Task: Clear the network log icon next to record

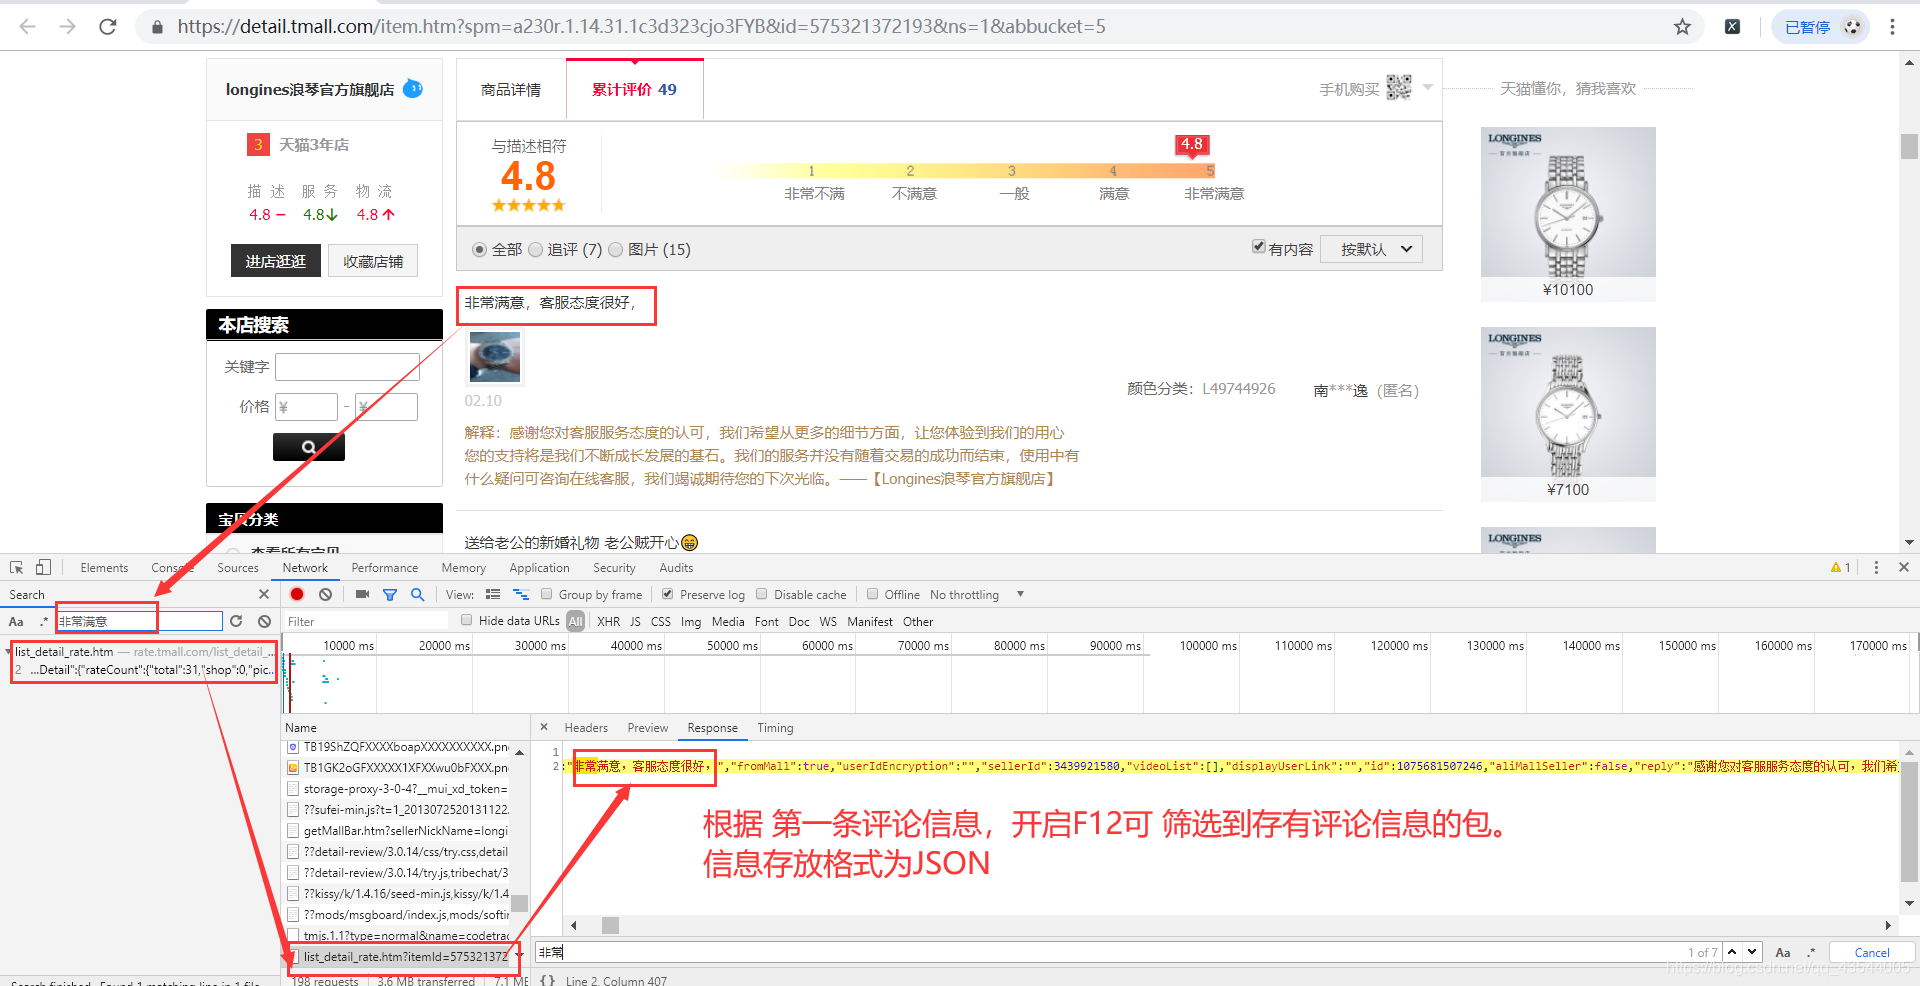Action: pos(325,594)
